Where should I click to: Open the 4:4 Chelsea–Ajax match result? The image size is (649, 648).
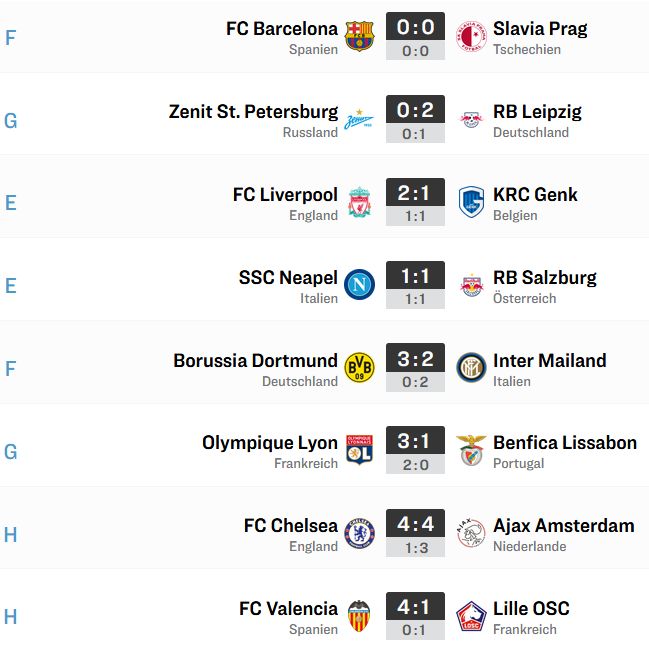pos(416,533)
